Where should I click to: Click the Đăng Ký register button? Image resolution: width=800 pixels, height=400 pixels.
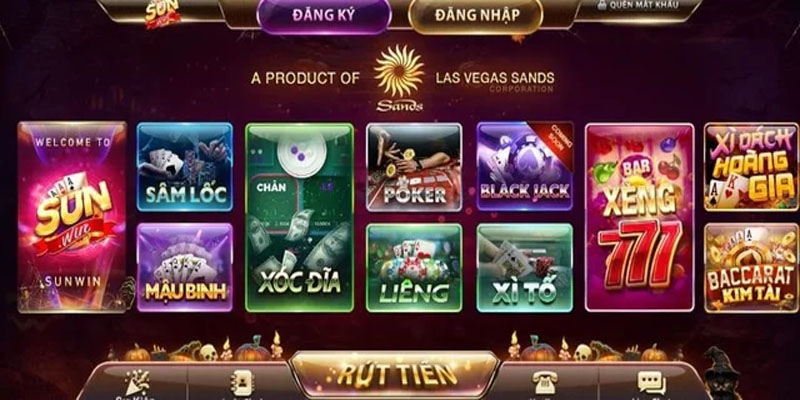324,16
